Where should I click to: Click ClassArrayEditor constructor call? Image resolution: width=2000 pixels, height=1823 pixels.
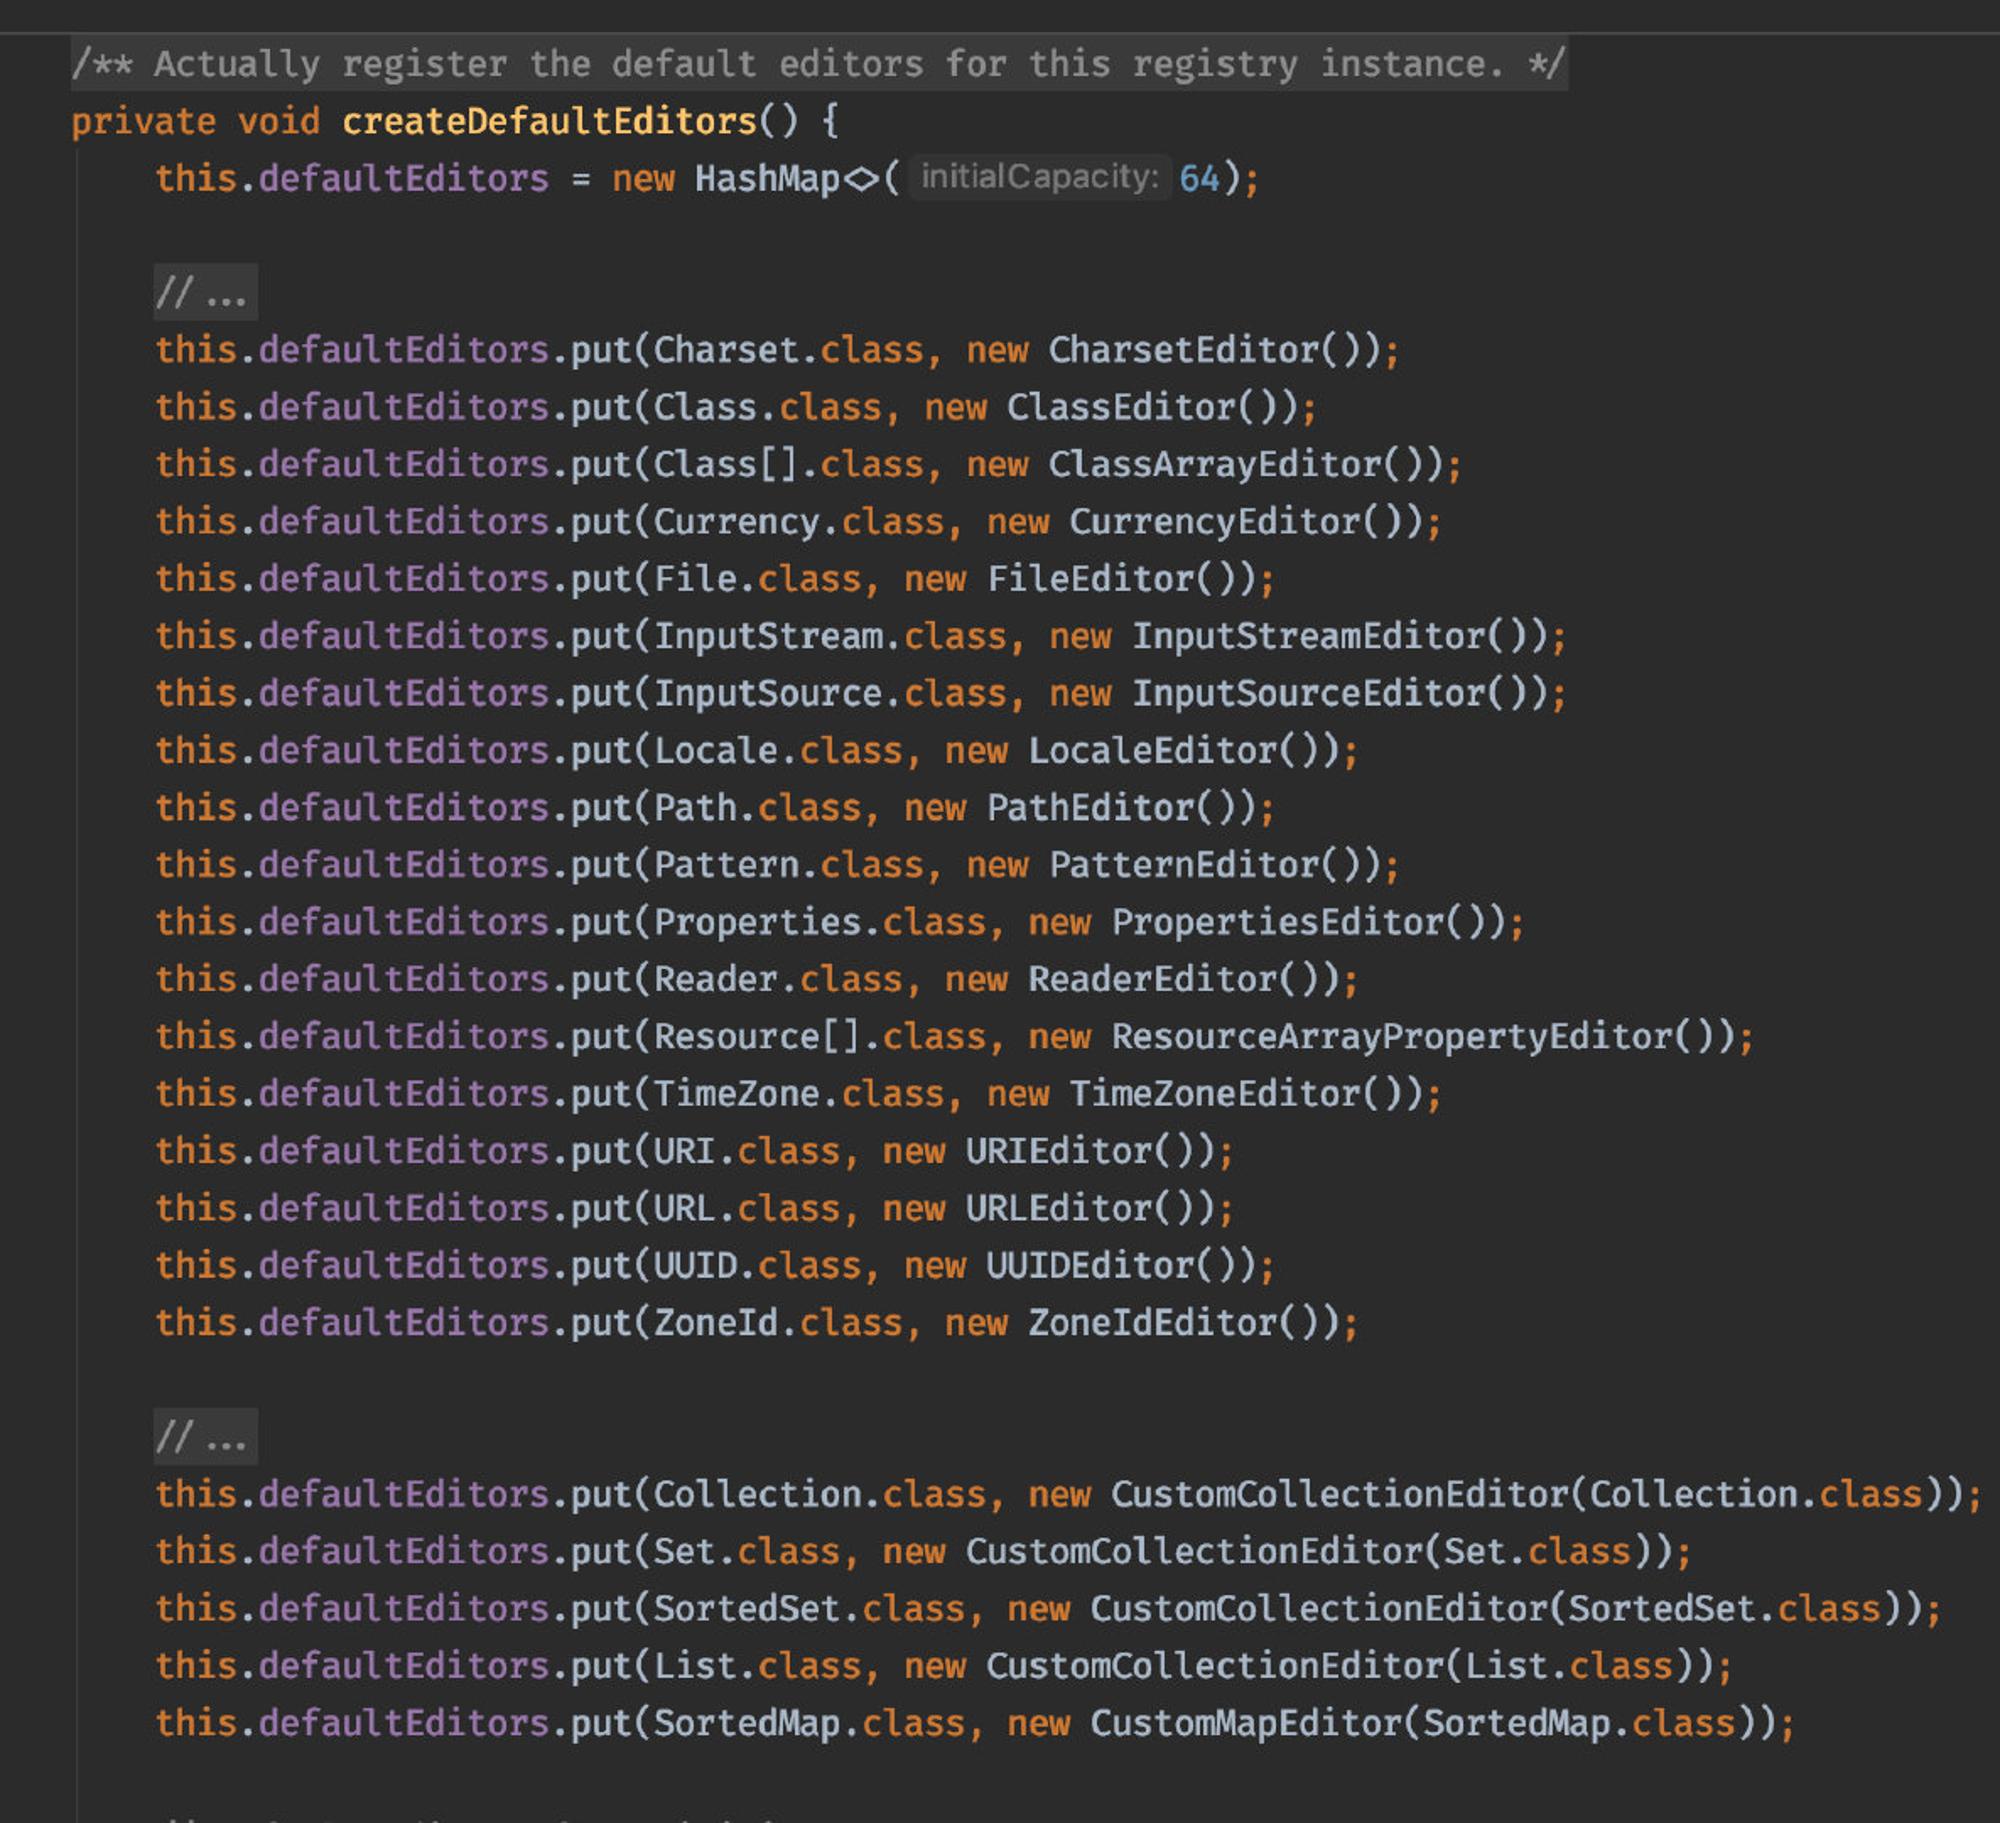click(1215, 465)
